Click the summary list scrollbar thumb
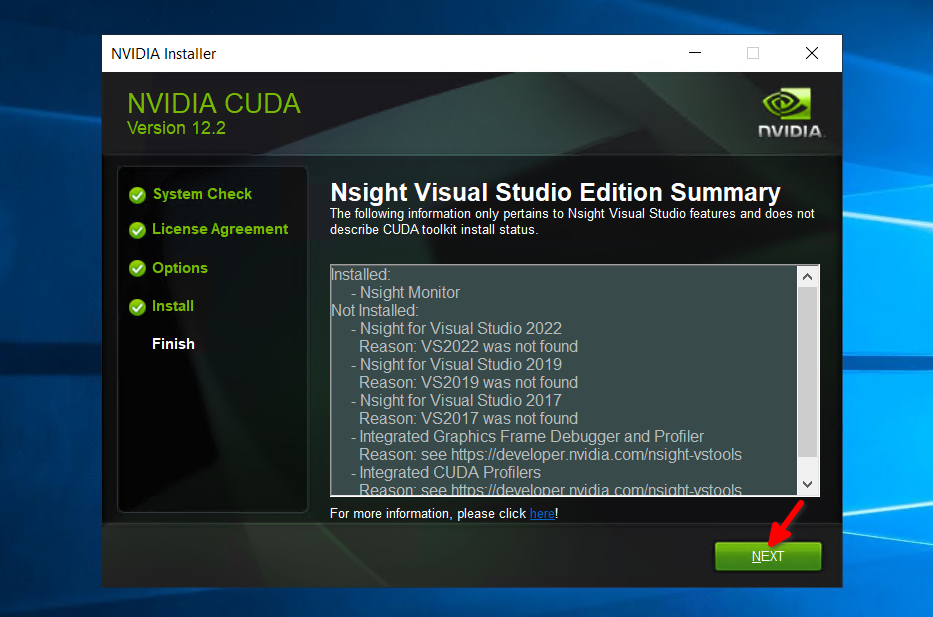The width and height of the screenshot is (933, 617). [x=807, y=372]
